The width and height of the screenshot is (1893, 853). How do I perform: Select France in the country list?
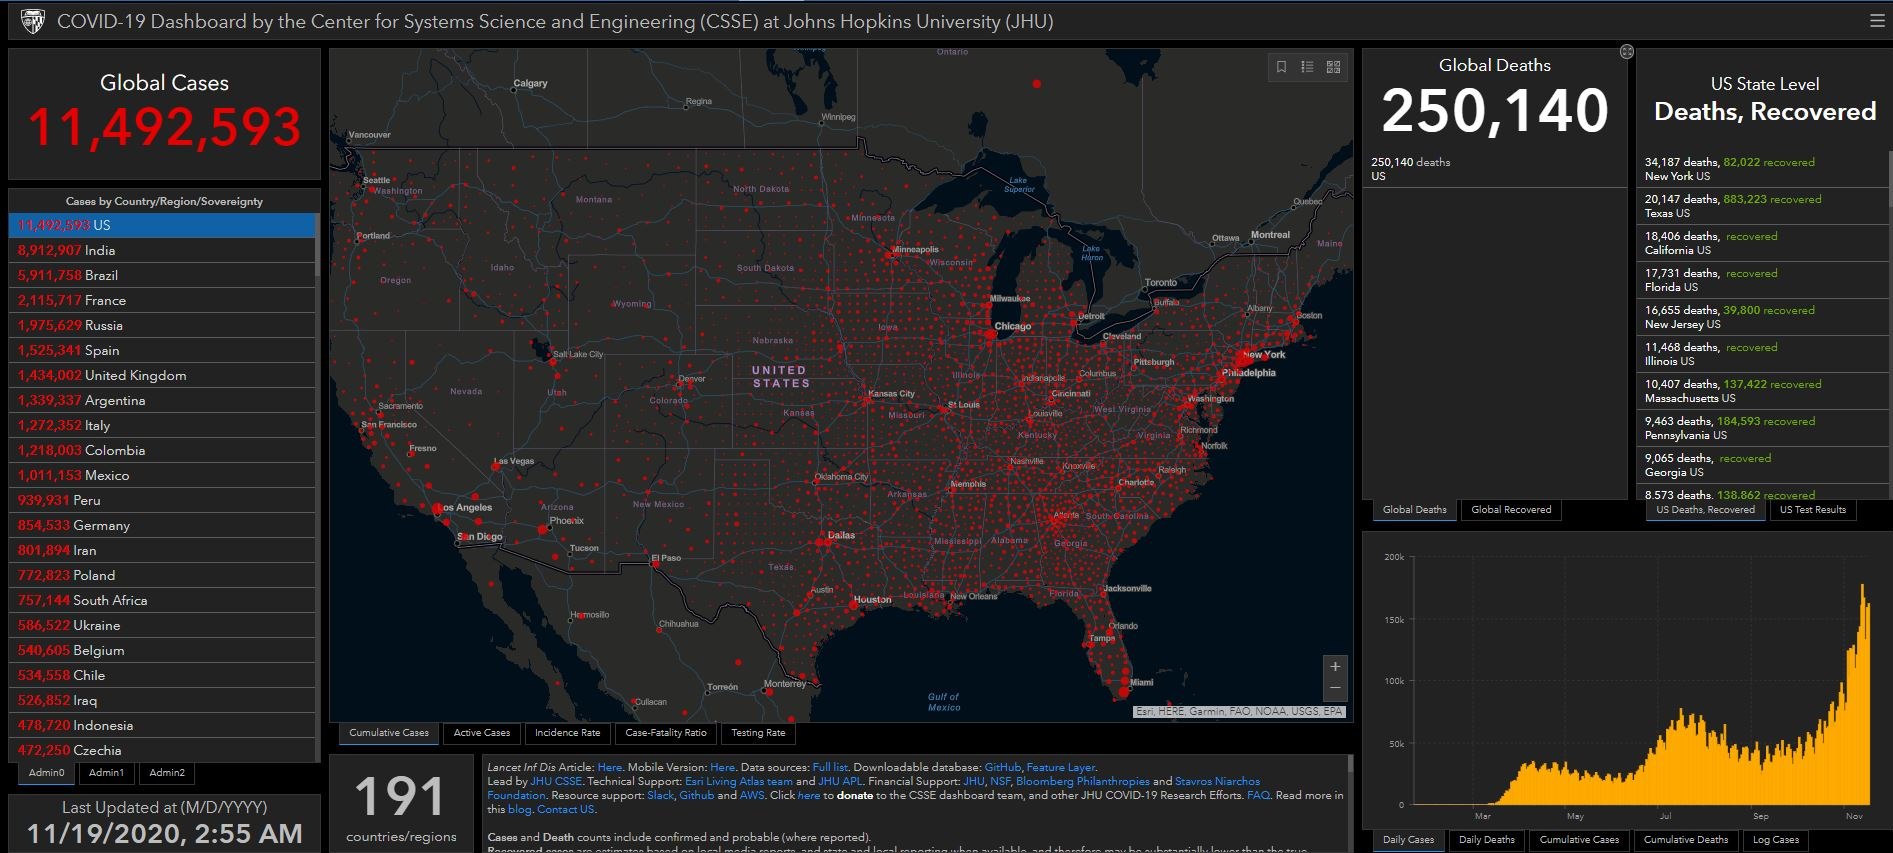(x=162, y=300)
